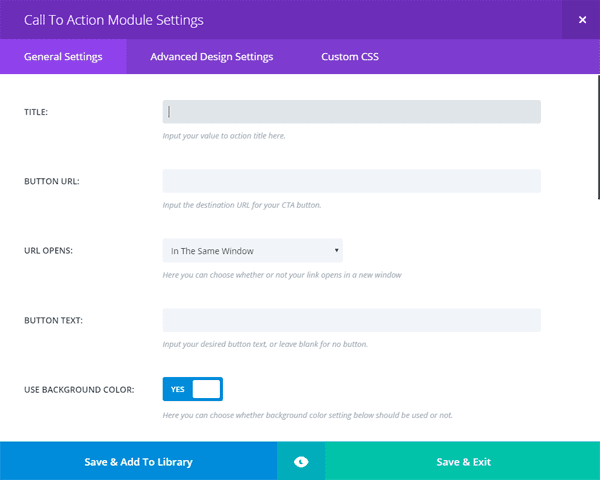The height and width of the screenshot is (480, 600).
Task: Toggle the Use Background Color switch
Action: 192,389
